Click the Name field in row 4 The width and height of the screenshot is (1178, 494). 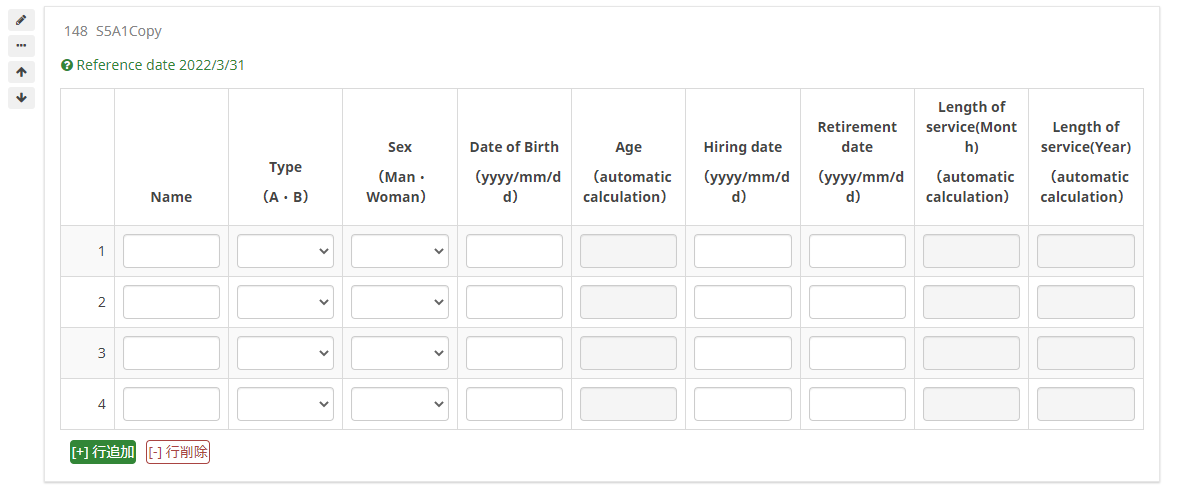[x=171, y=404]
